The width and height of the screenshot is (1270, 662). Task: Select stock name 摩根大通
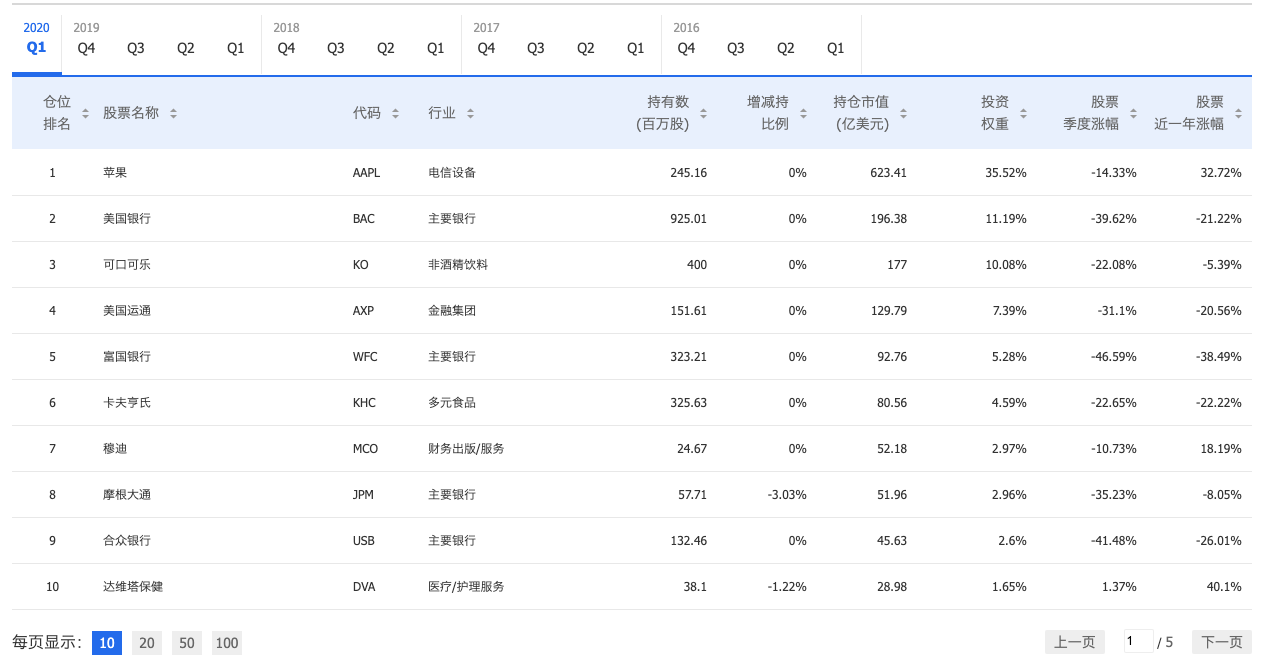(x=127, y=495)
